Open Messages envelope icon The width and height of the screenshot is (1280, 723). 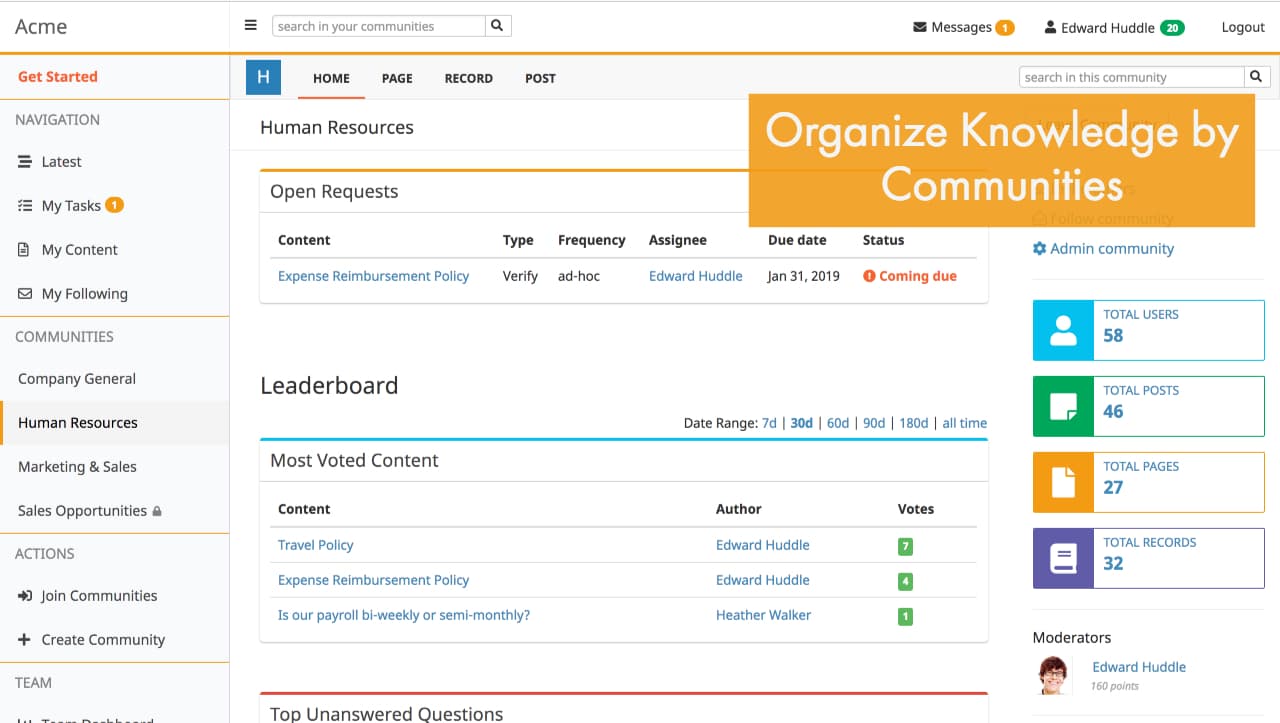(920, 27)
